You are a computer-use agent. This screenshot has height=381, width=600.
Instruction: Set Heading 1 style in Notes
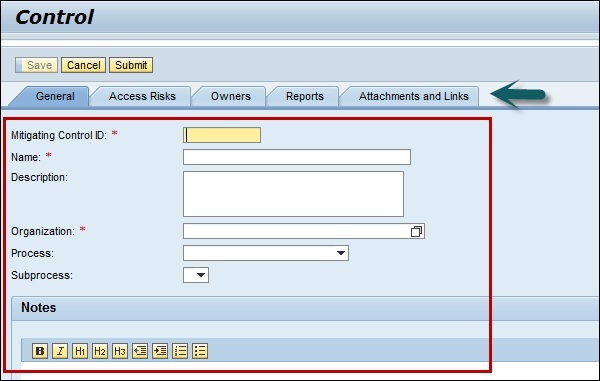point(80,351)
